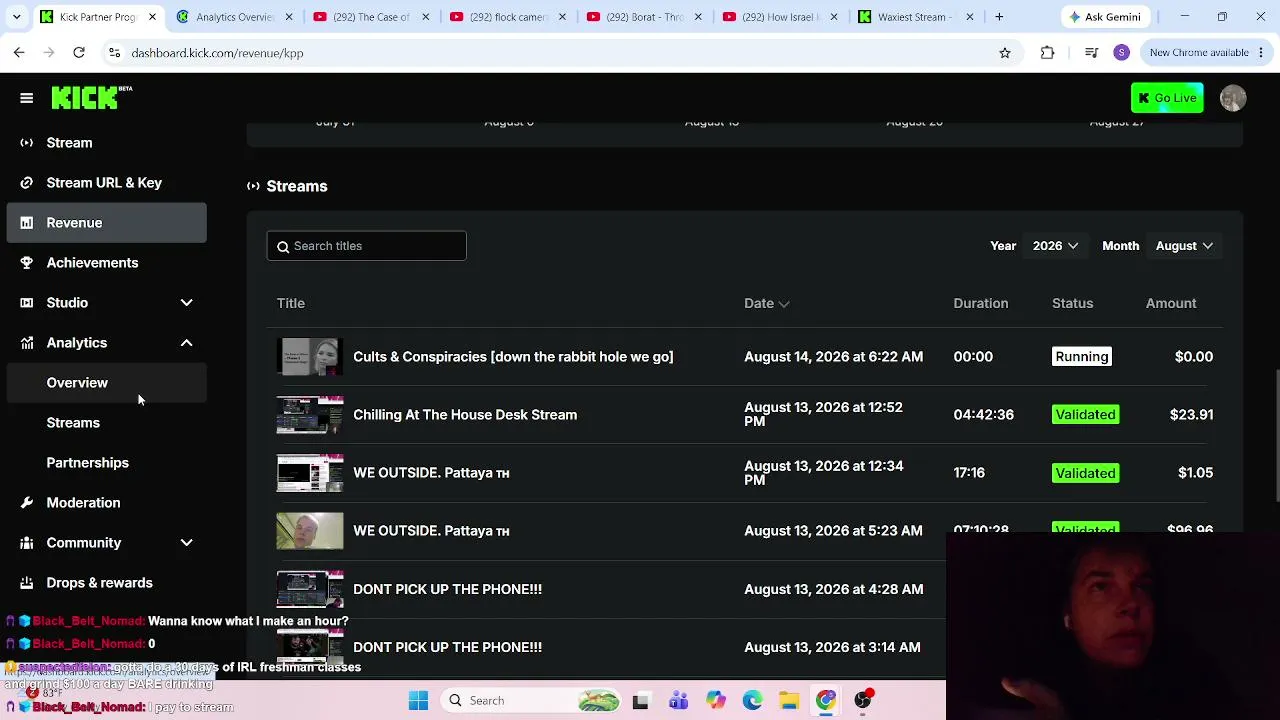The height and width of the screenshot is (720, 1280).
Task: Open thumbnail of Chilling At The House stream
Action: tap(310, 415)
